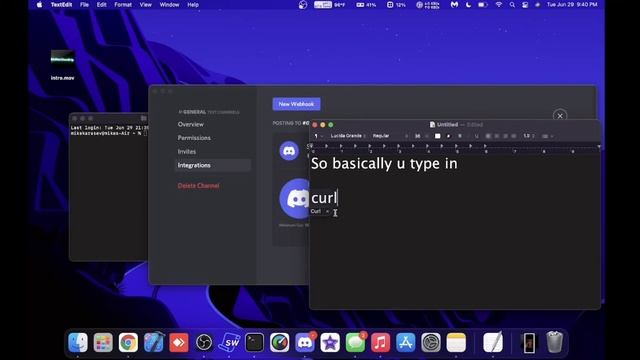This screenshot has width=640, height=360.
Task: Open the text highlight color button
Action: [x=448, y=136]
